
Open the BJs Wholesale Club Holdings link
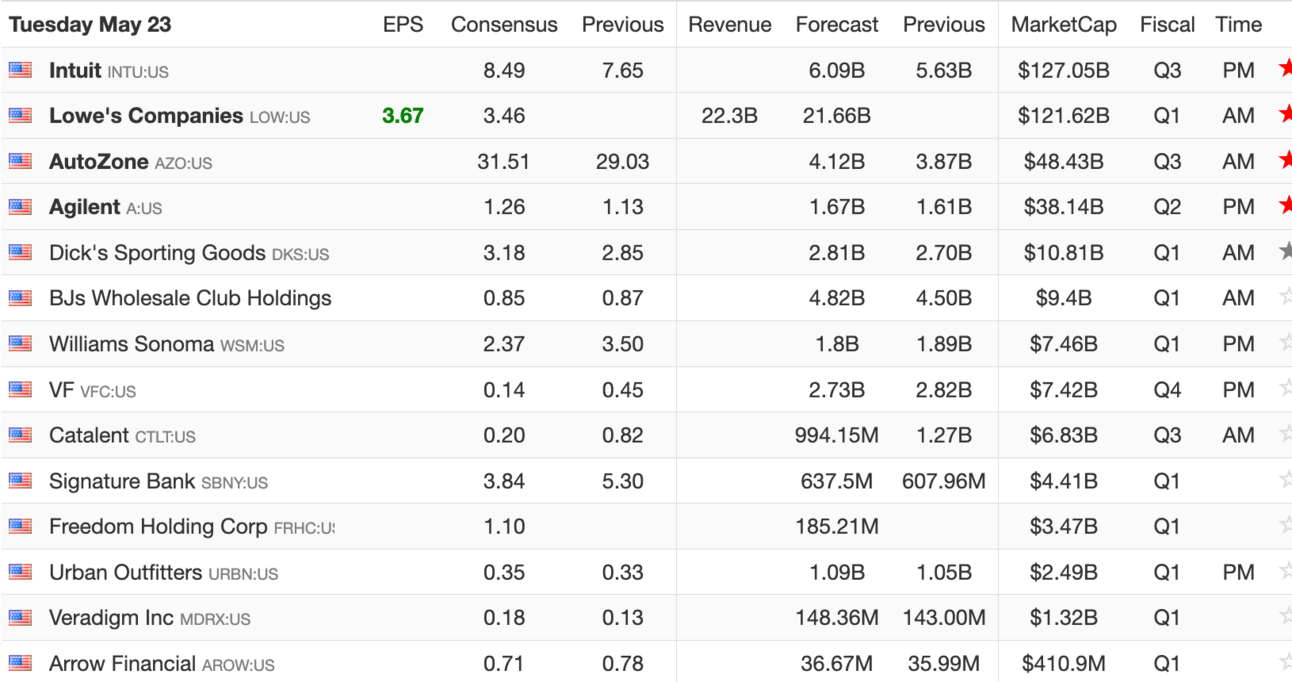tap(190, 298)
